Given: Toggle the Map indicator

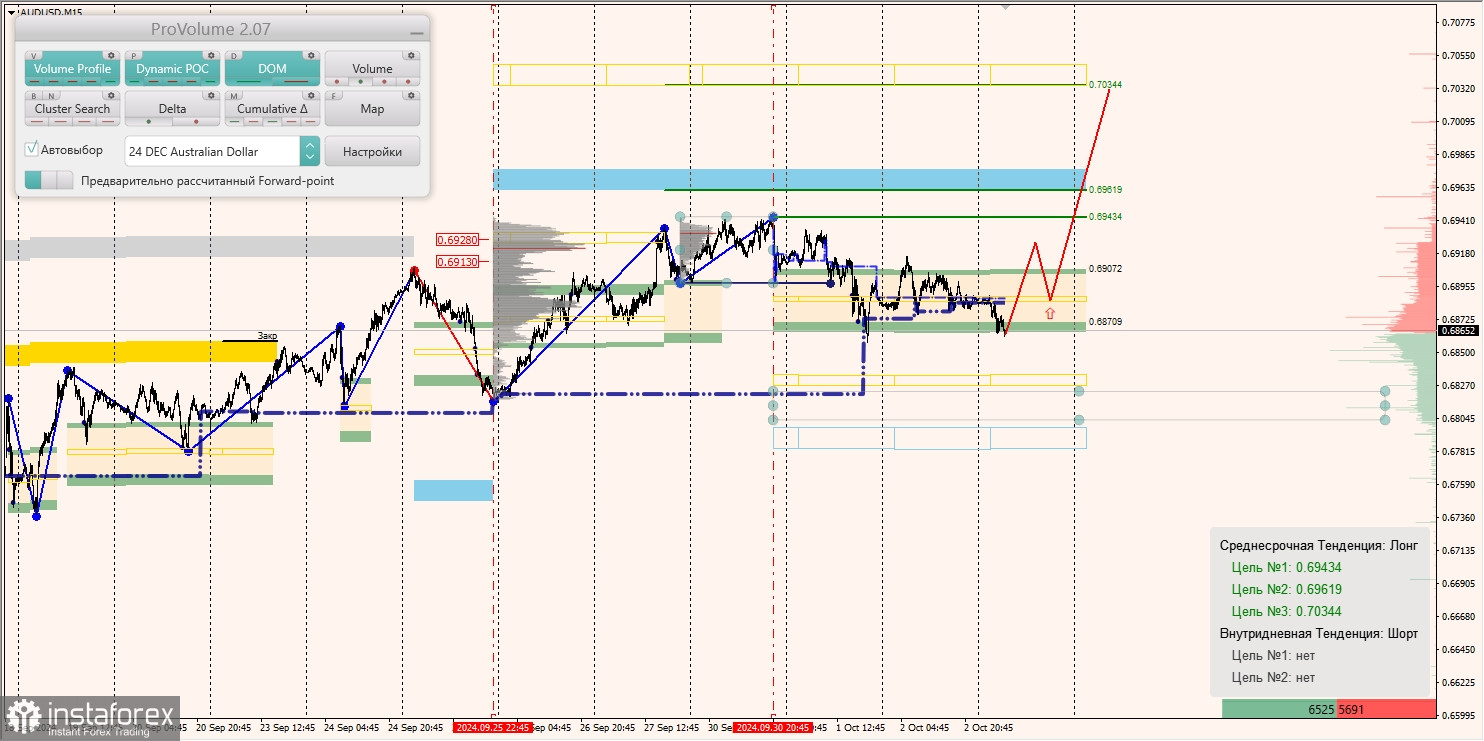Looking at the screenshot, I should click(372, 108).
